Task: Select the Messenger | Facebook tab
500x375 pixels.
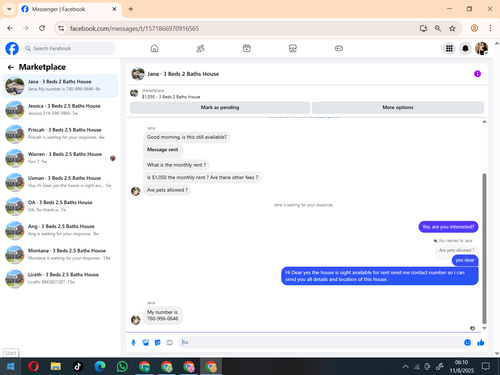Action: [x=69, y=9]
